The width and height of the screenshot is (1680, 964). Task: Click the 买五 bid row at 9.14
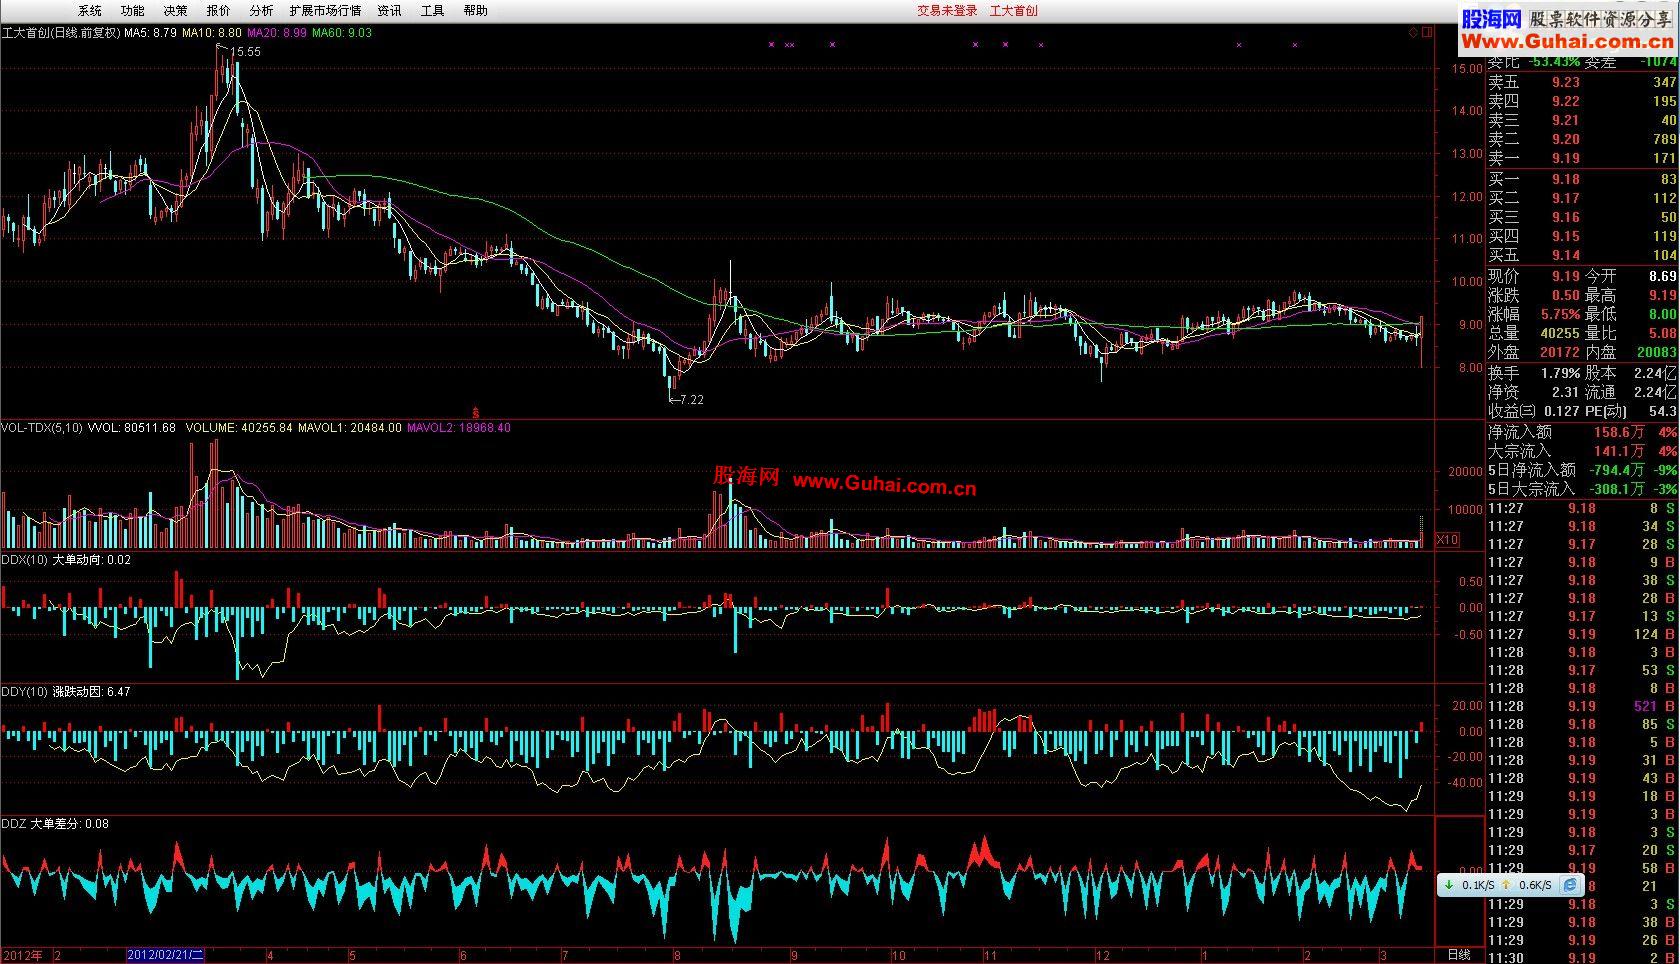click(1582, 255)
